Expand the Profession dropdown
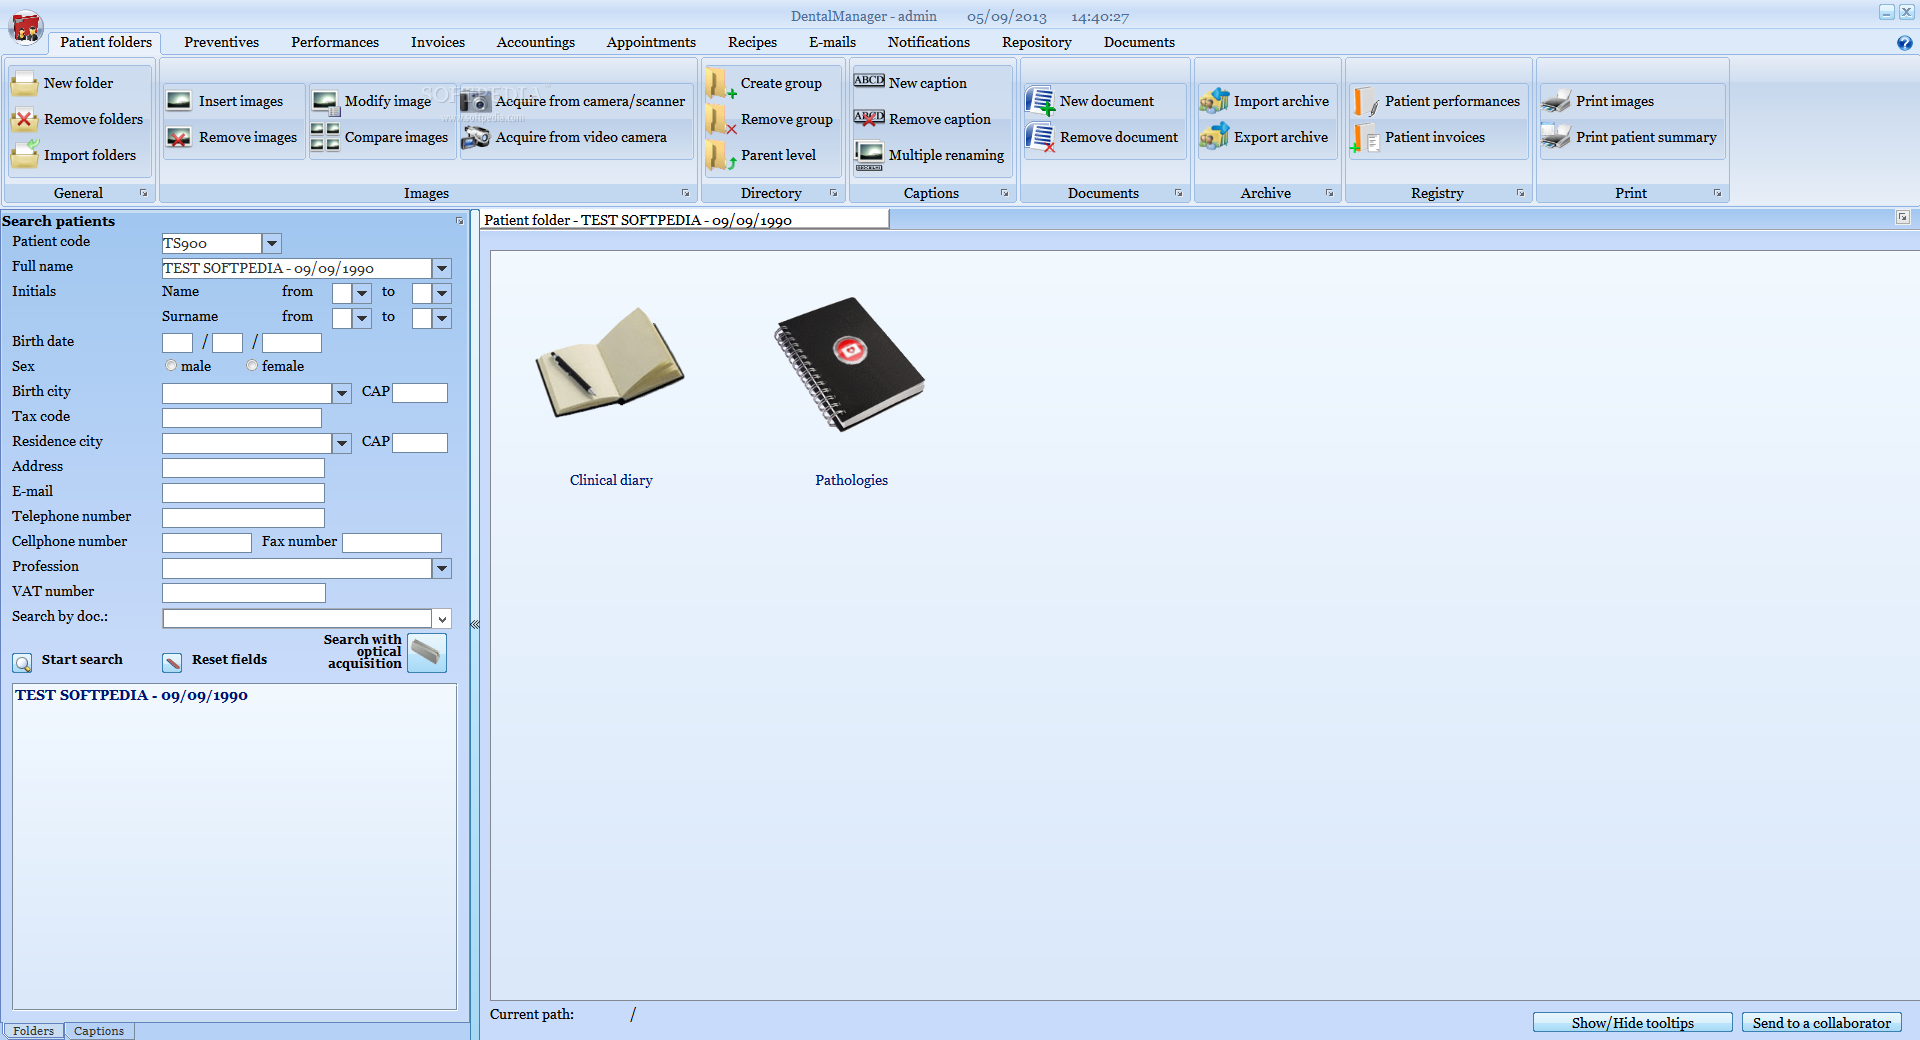1920x1040 pixels. coord(442,568)
